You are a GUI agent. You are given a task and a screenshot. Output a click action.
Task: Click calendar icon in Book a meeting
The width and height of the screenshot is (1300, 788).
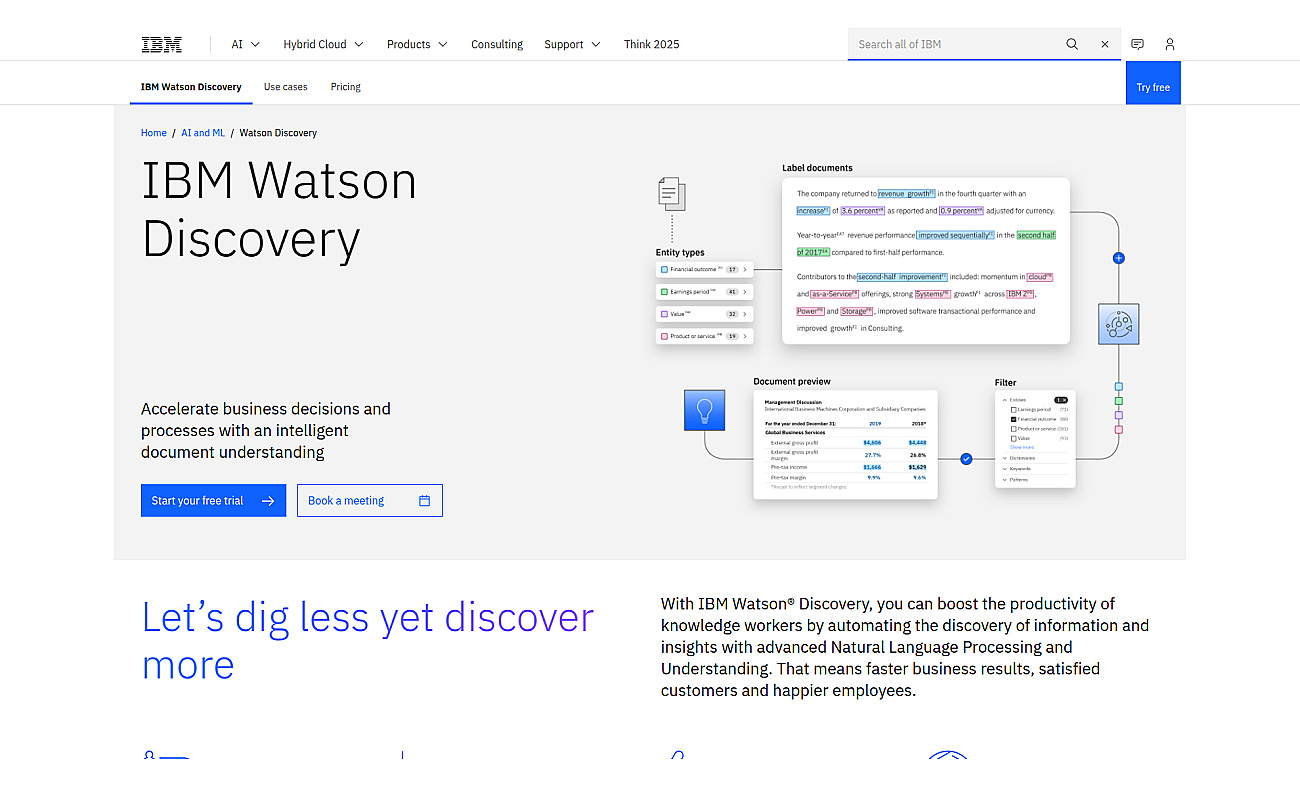click(x=424, y=501)
